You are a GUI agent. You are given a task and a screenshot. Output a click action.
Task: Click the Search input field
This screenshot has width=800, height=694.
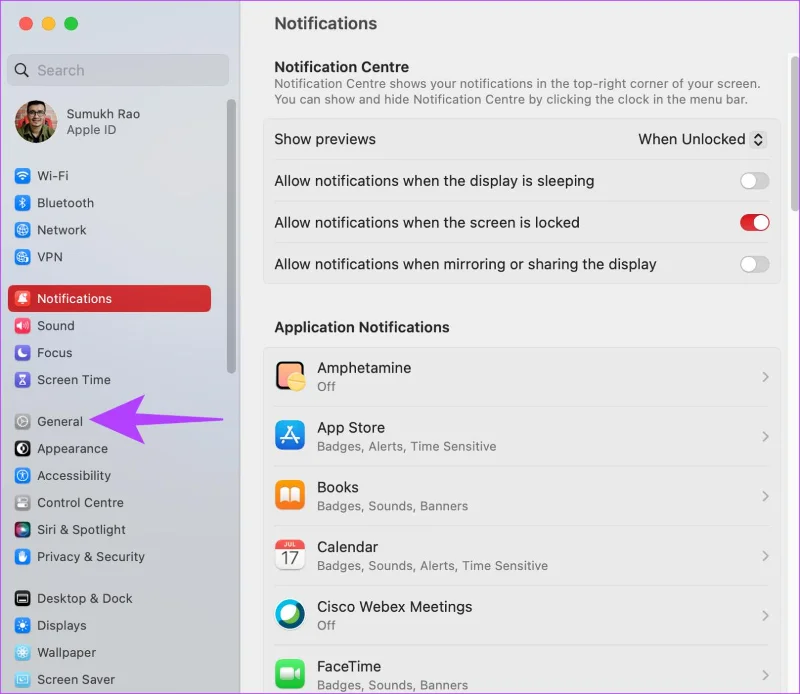(118, 70)
